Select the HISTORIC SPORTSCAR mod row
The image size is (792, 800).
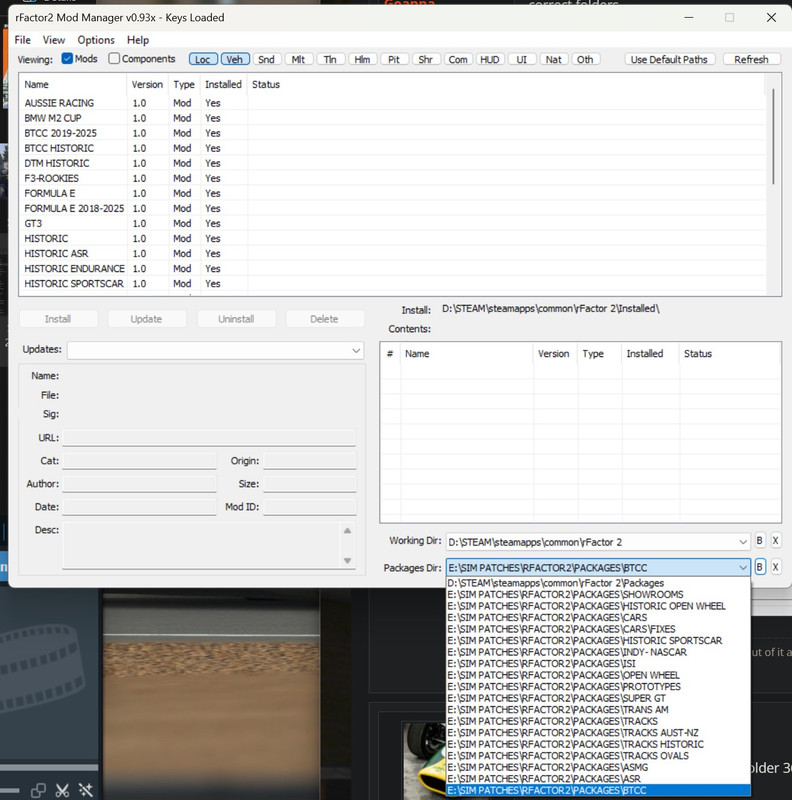[392, 284]
